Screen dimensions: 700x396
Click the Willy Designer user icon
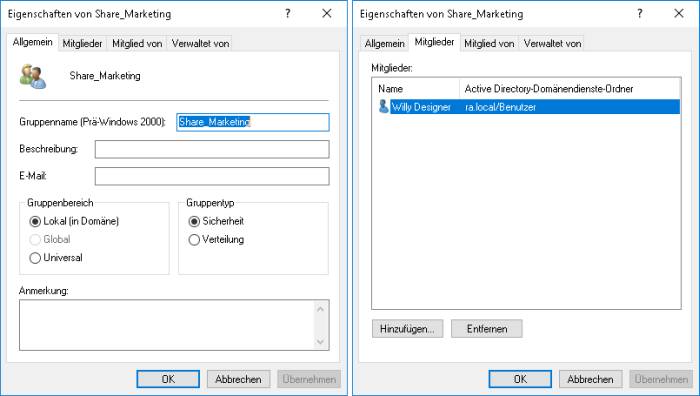coord(383,106)
